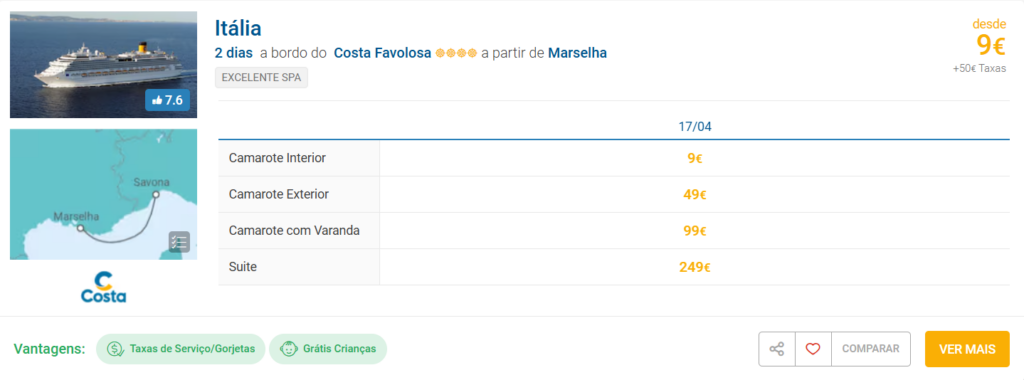Click the Costa cruise line logo
The image size is (1024, 380).
point(104,287)
